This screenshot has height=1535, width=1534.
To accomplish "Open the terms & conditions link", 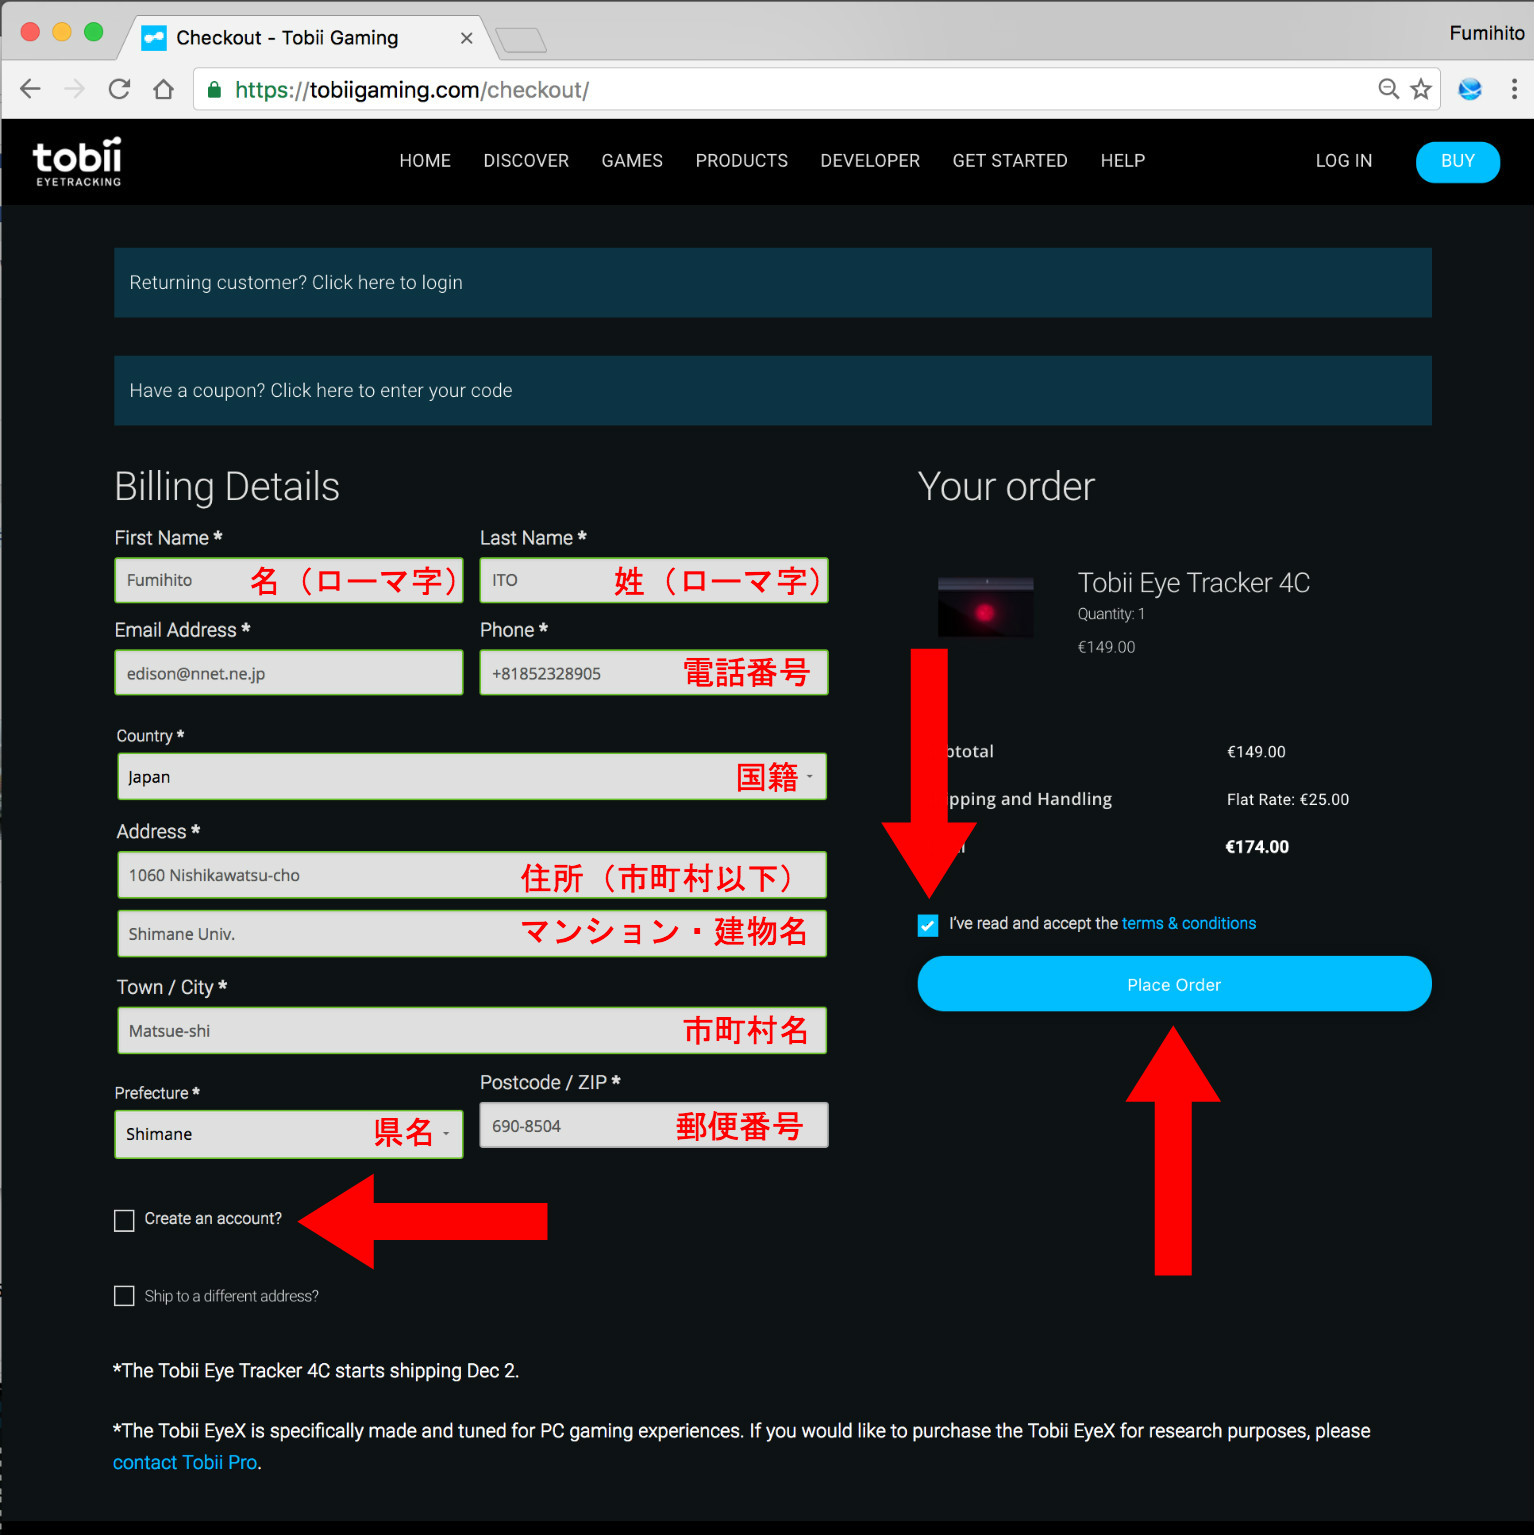I will tap(1189, 923).
